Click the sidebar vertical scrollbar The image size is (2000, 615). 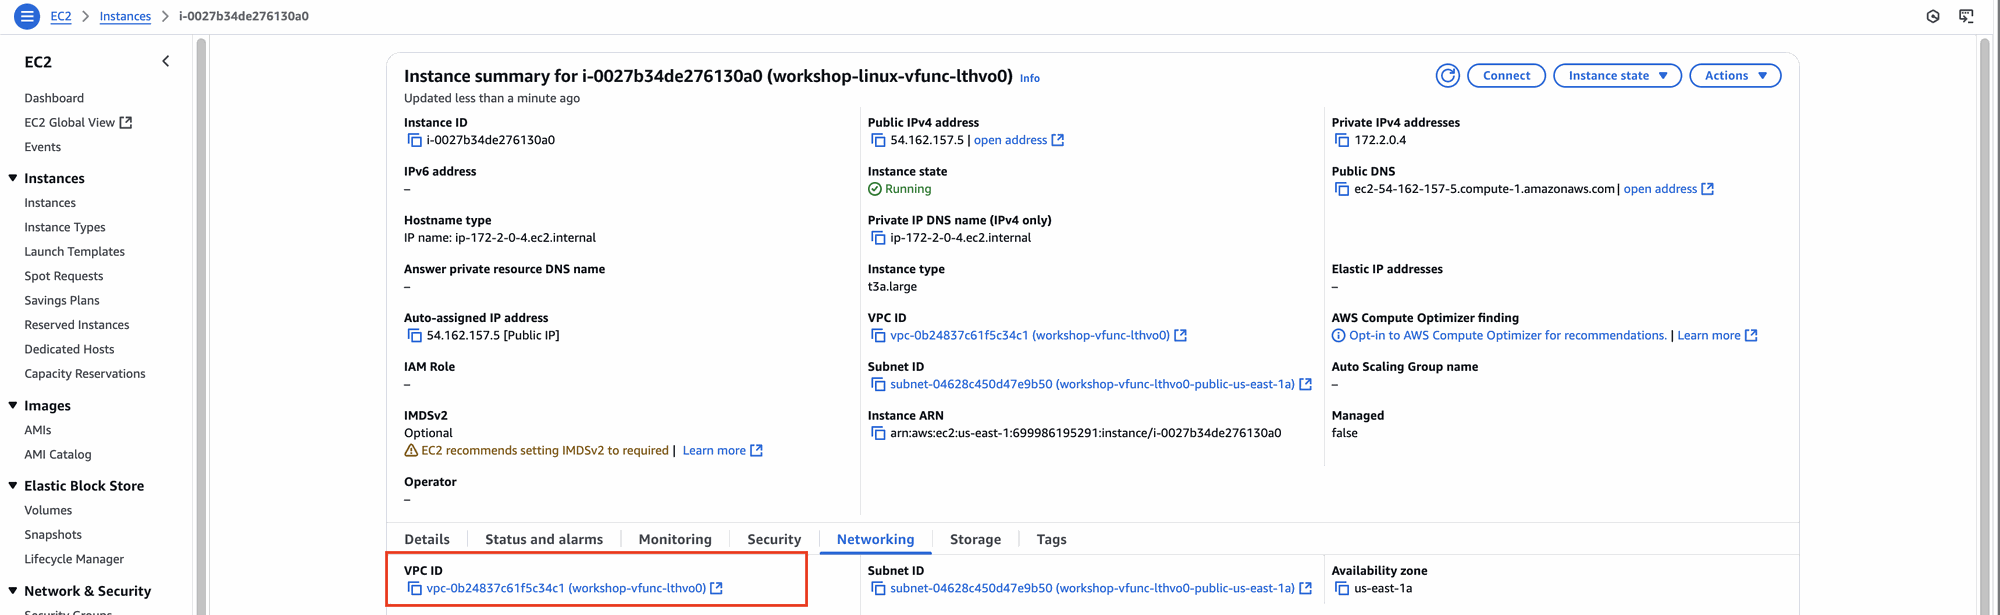(x=201, y=325)
